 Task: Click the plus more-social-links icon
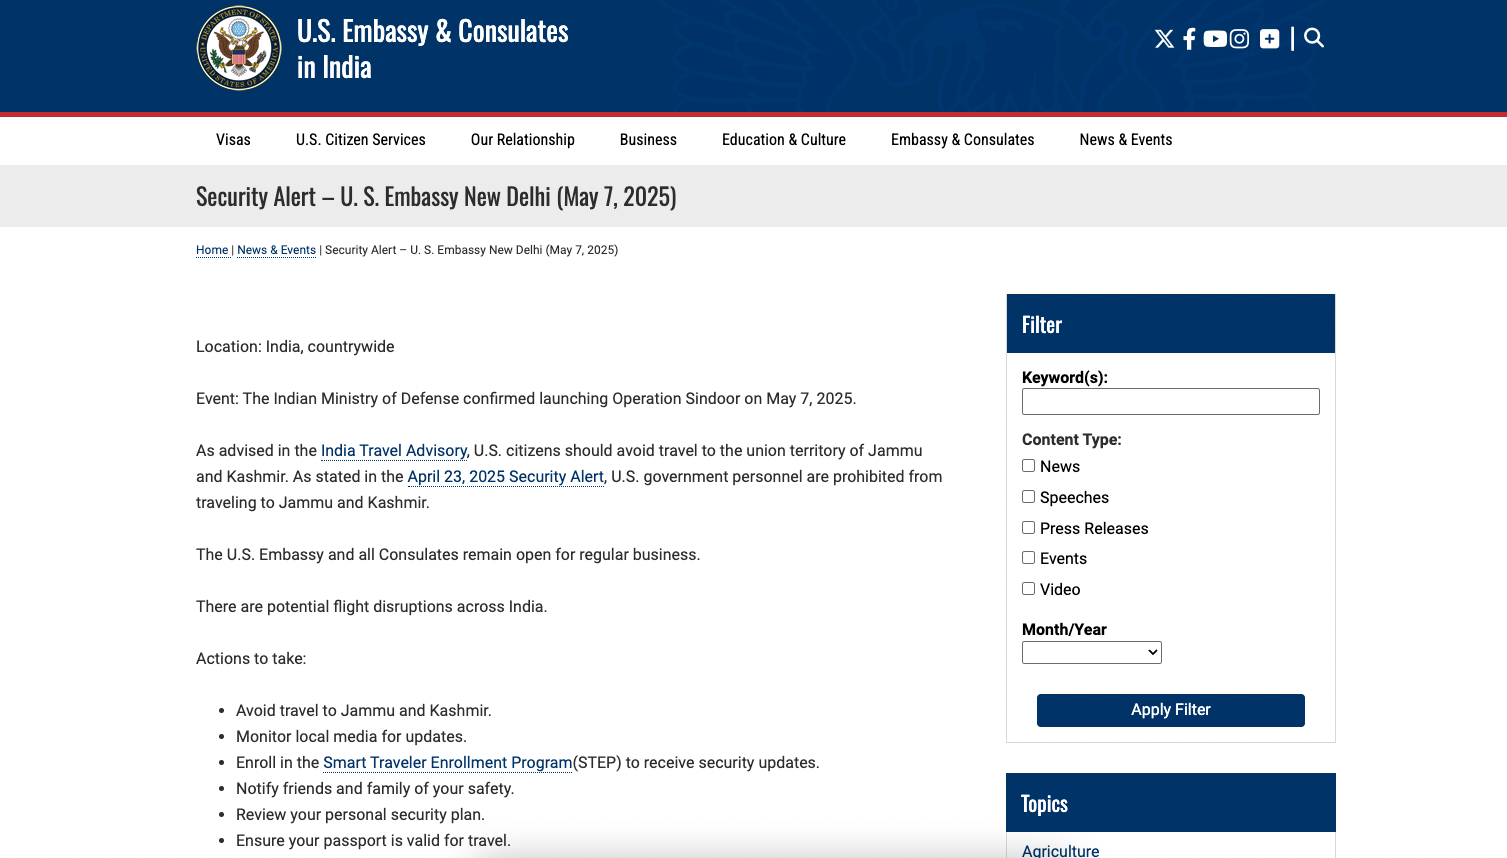1270,39
